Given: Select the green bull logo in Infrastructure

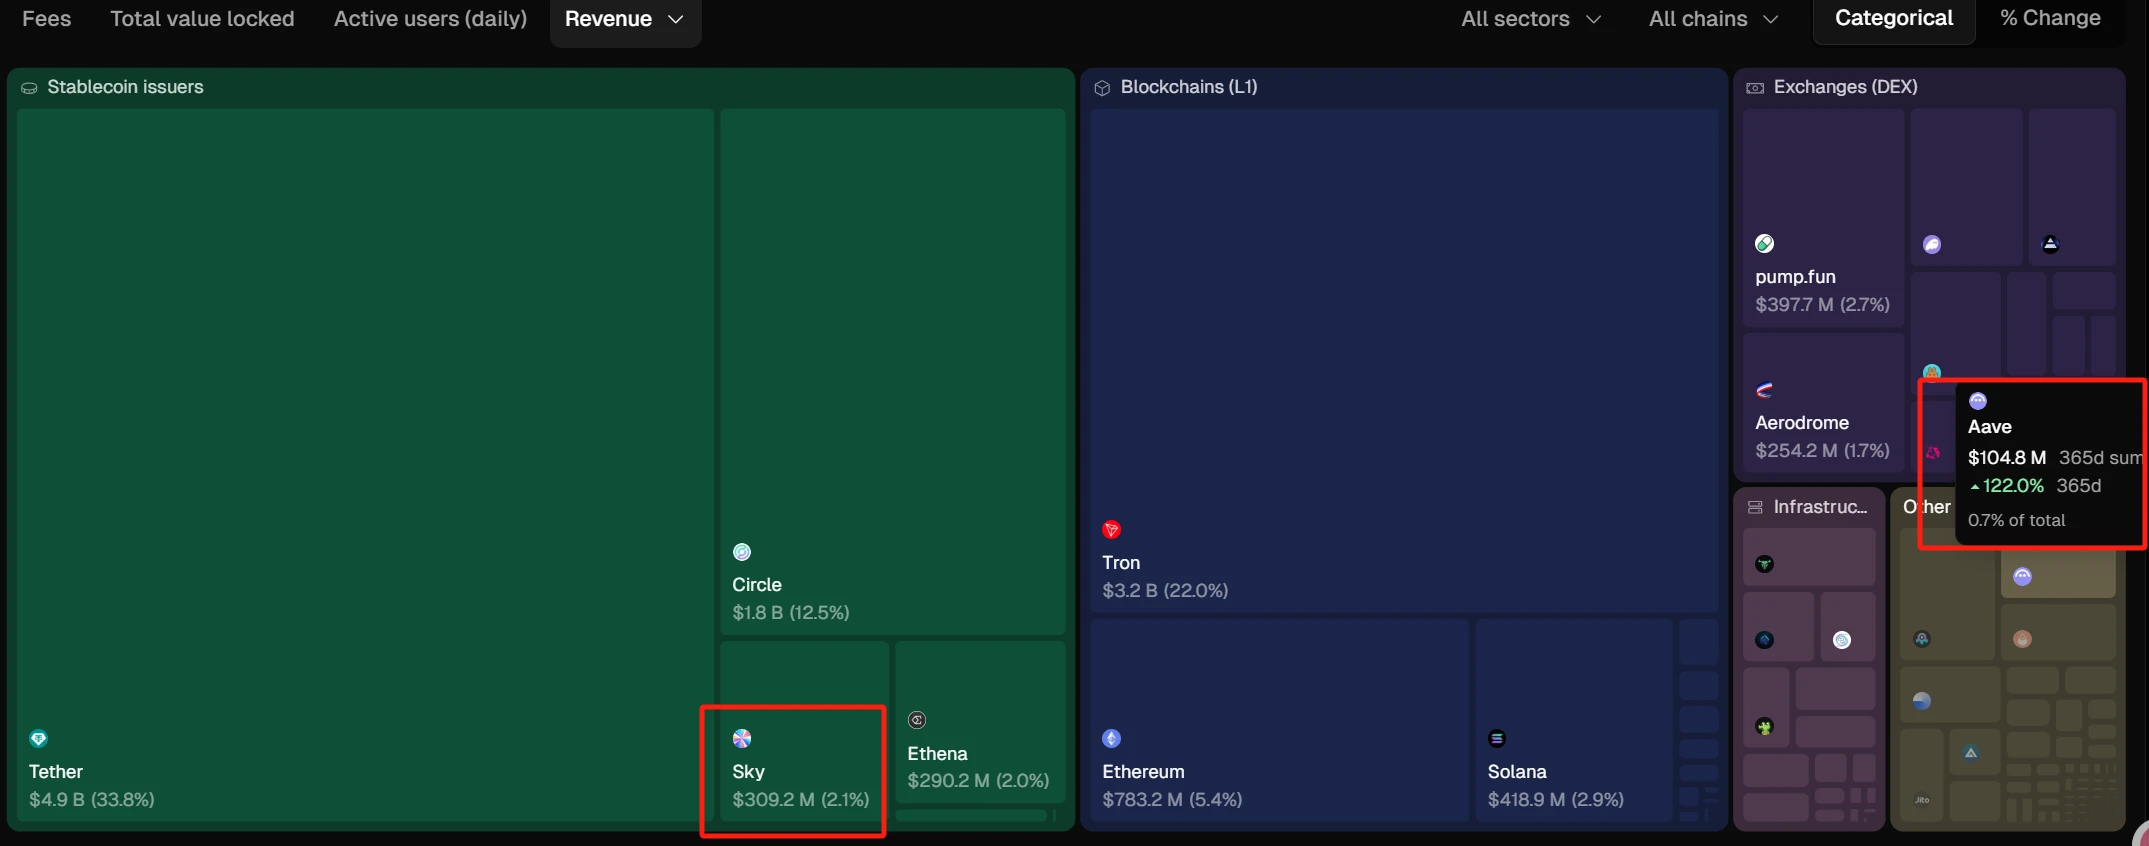Looking at the screenshot, I should point(1765,565).
